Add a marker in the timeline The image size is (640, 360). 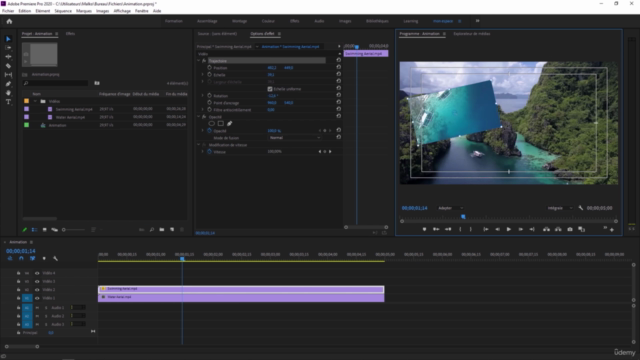point(44,258)
